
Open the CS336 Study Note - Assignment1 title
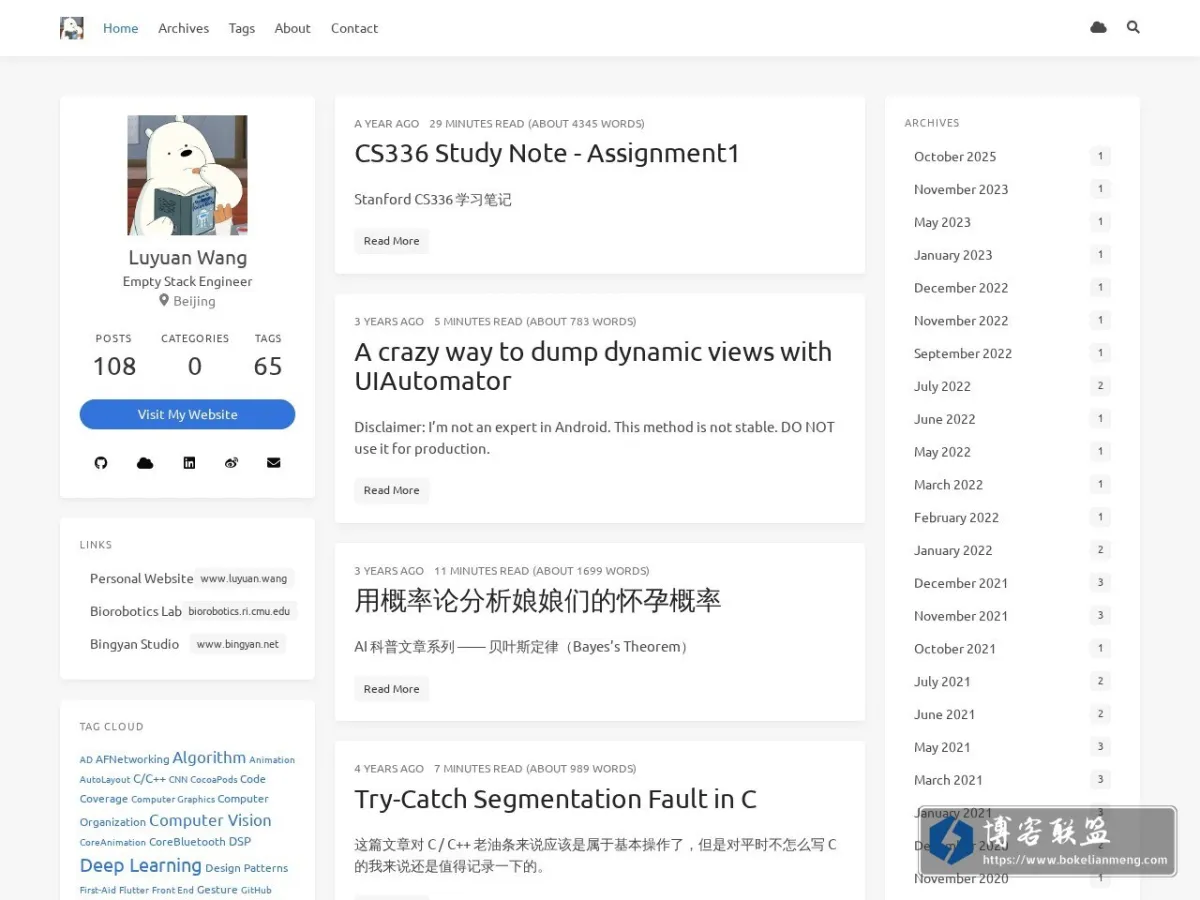click(547, 153)
